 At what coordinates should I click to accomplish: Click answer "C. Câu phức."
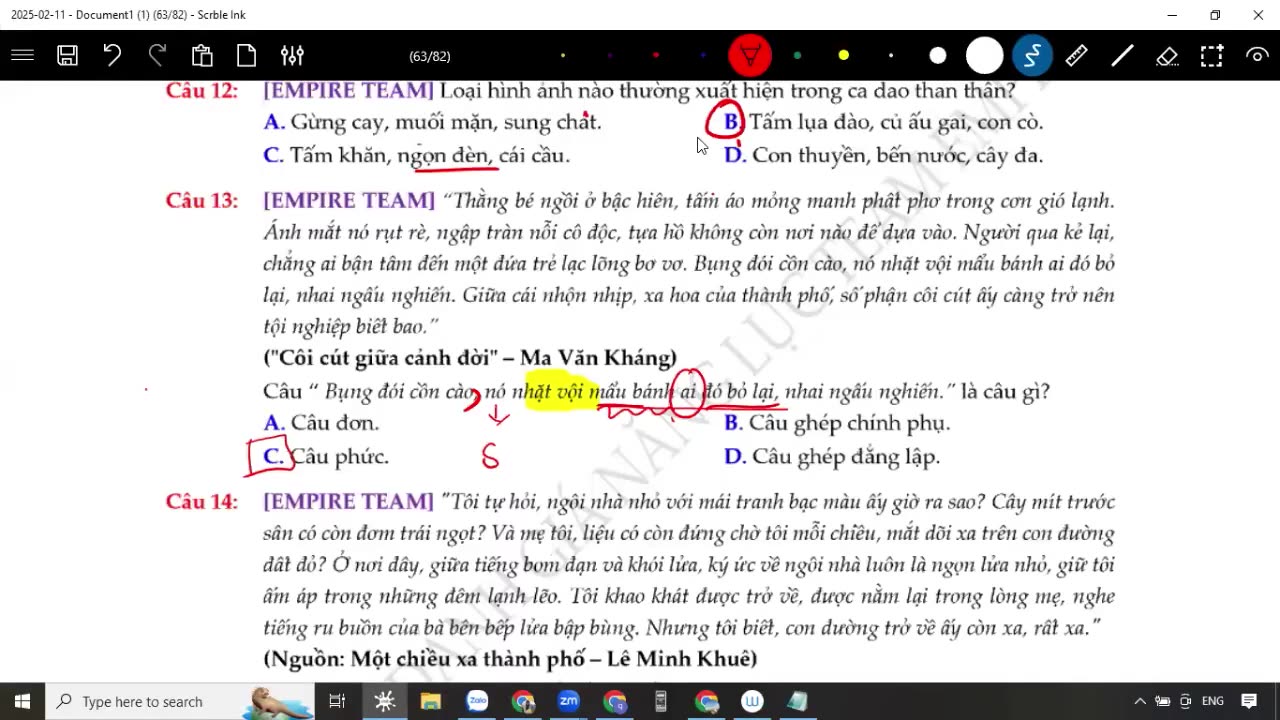326,457
